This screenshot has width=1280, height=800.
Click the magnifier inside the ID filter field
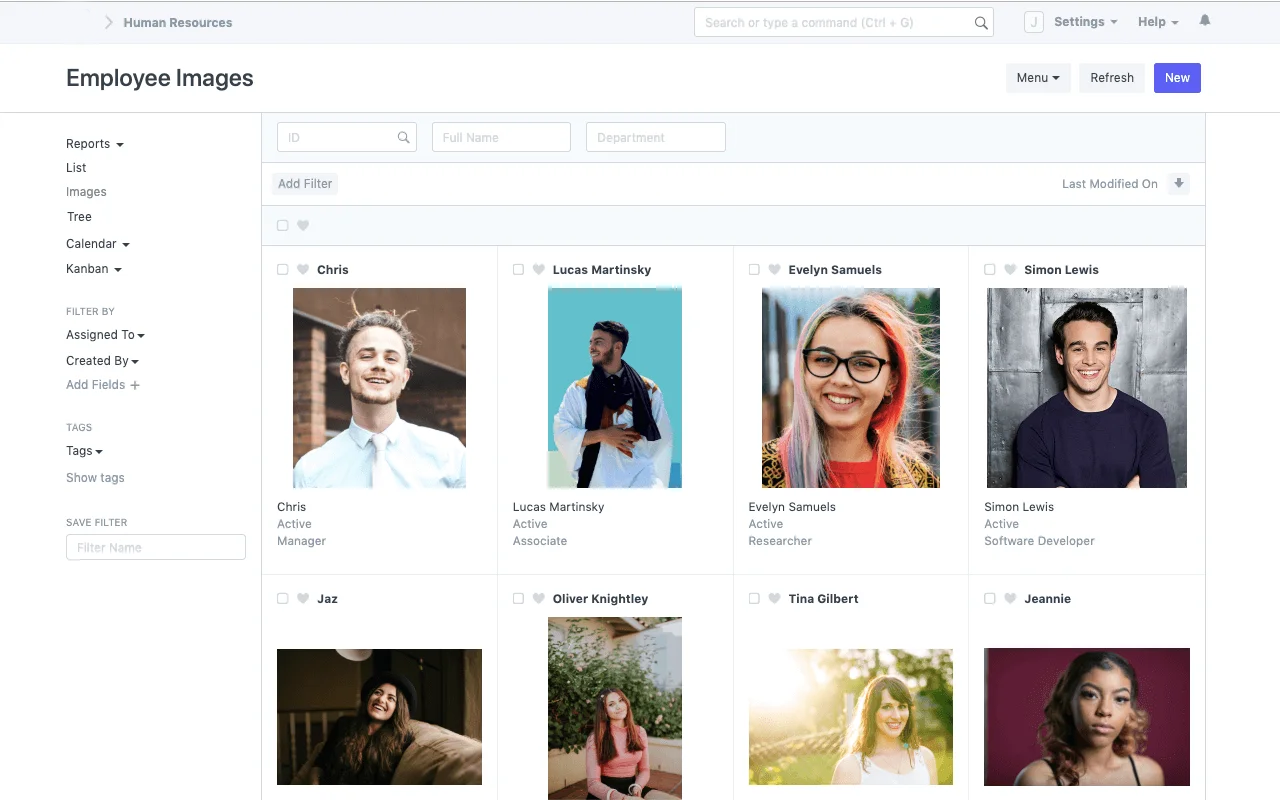coord(403,137)
